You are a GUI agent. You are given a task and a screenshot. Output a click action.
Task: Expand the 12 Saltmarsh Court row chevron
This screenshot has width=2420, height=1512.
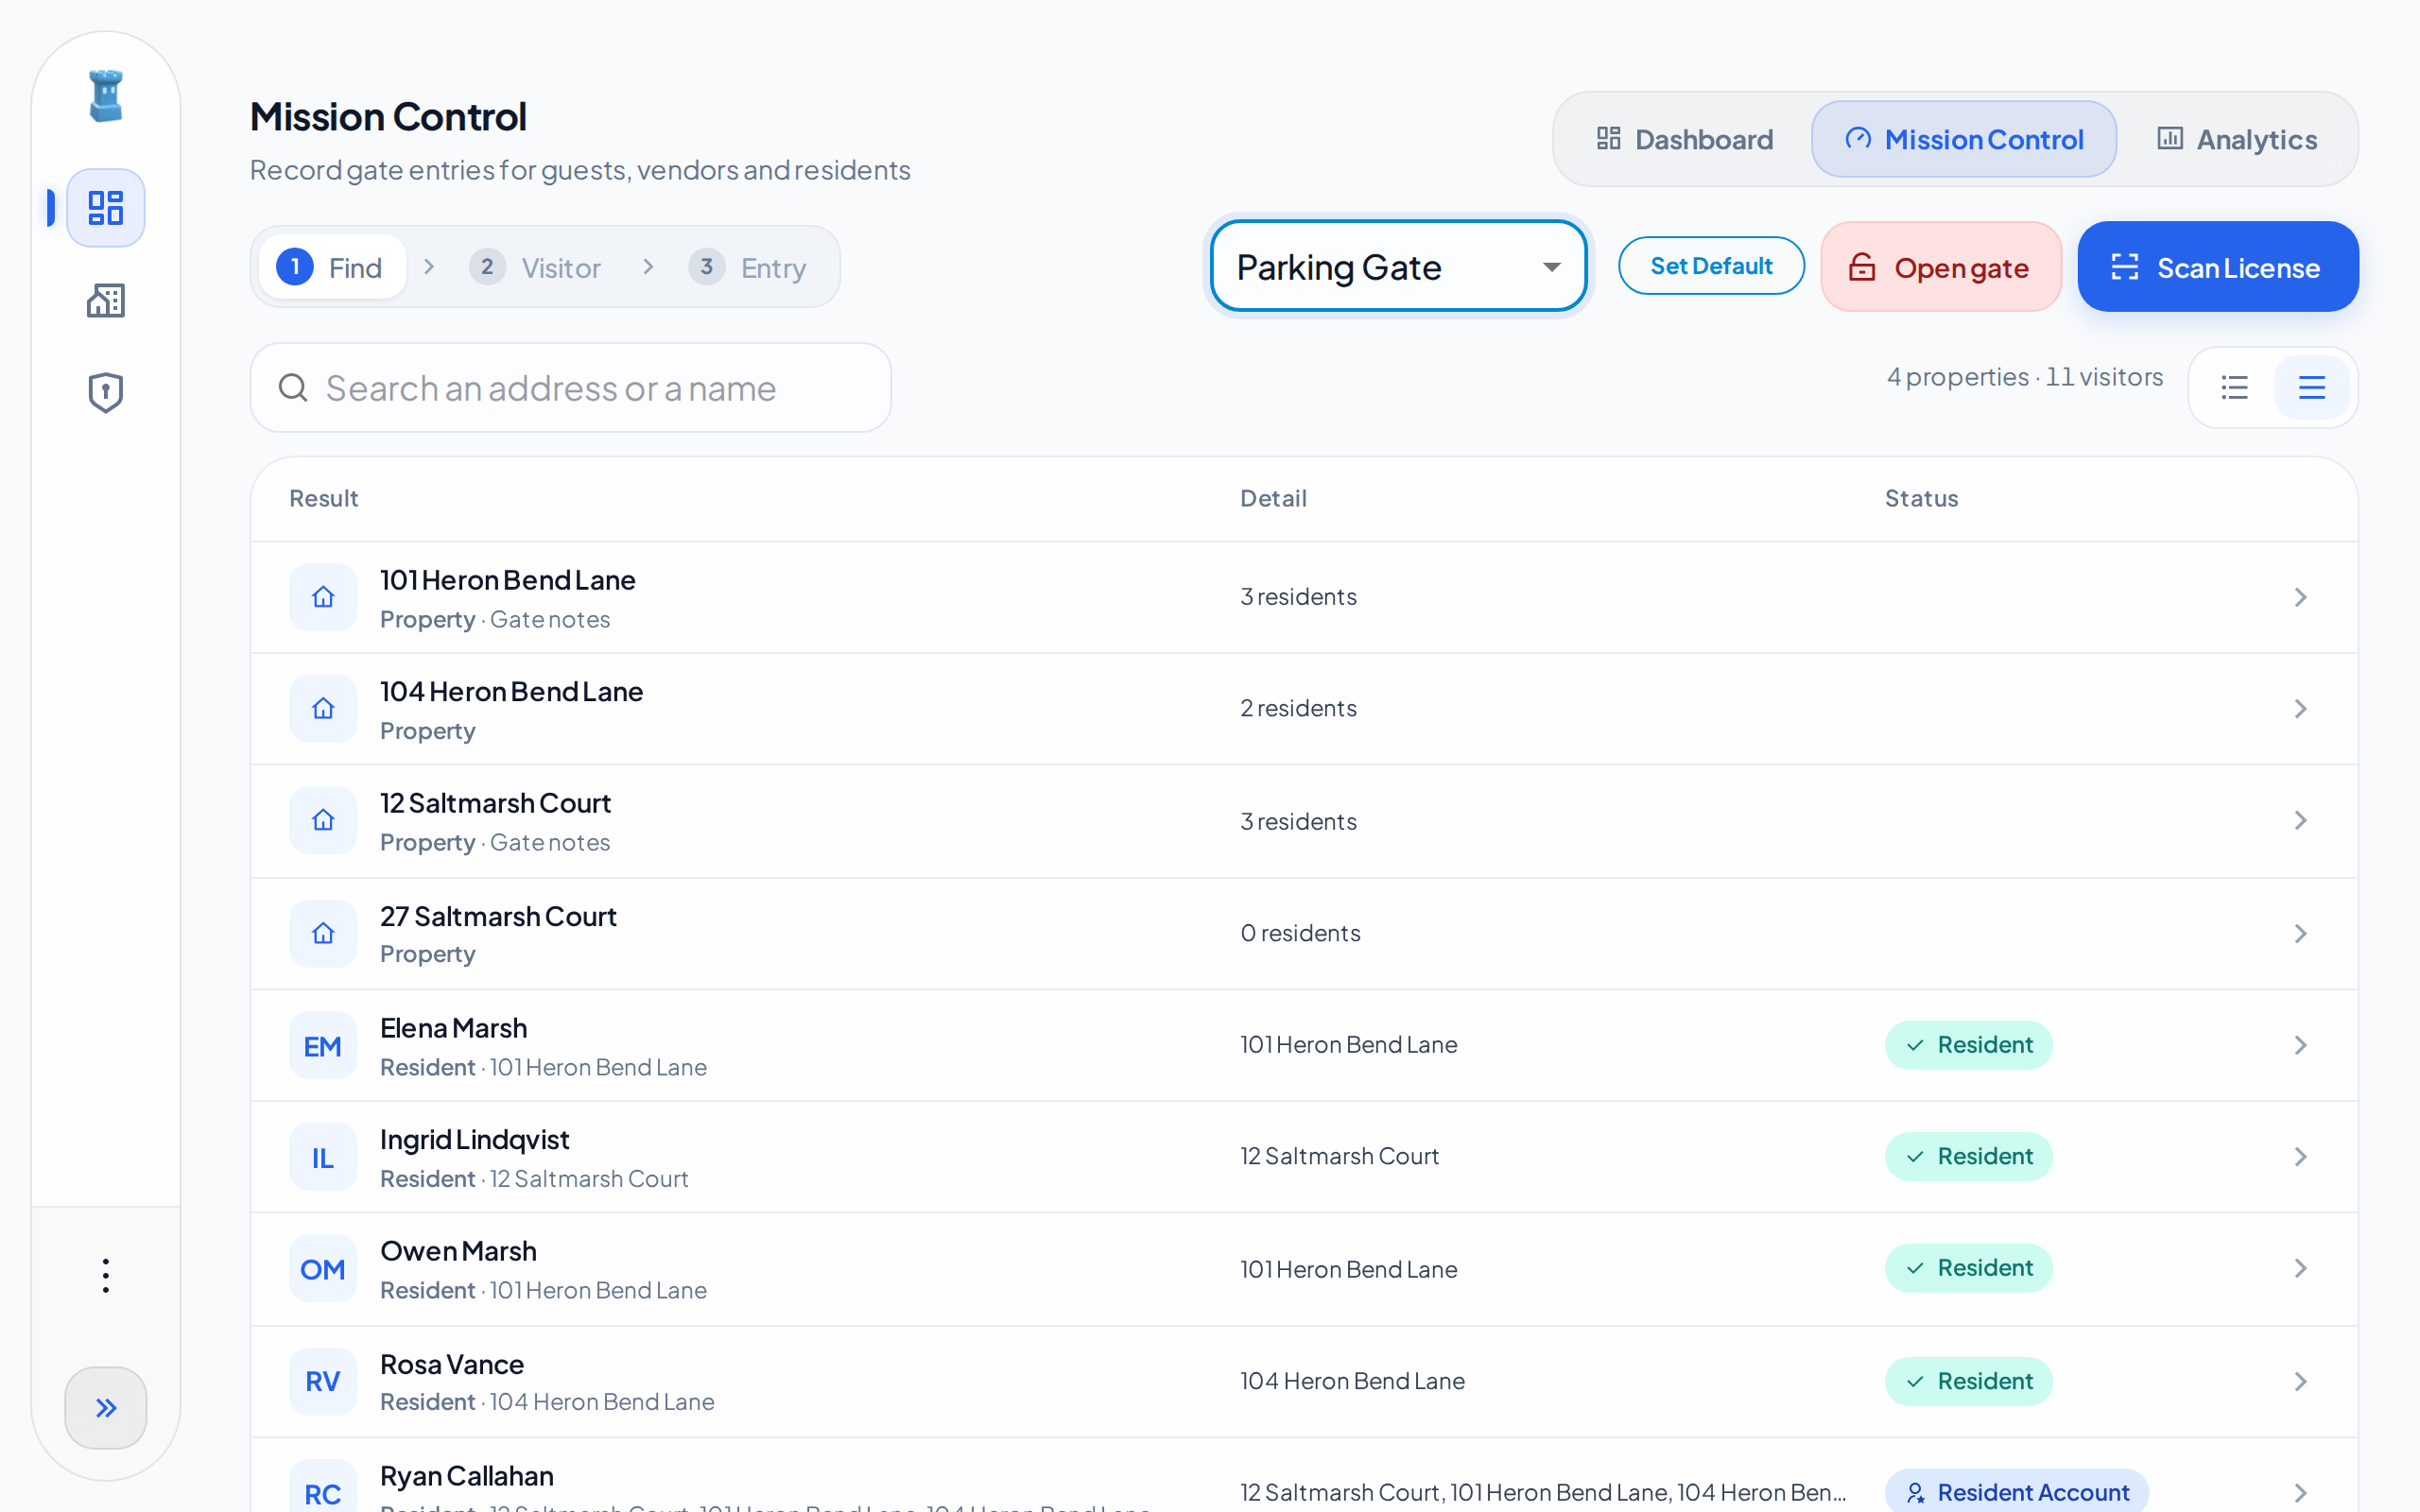pos(2300,821)
